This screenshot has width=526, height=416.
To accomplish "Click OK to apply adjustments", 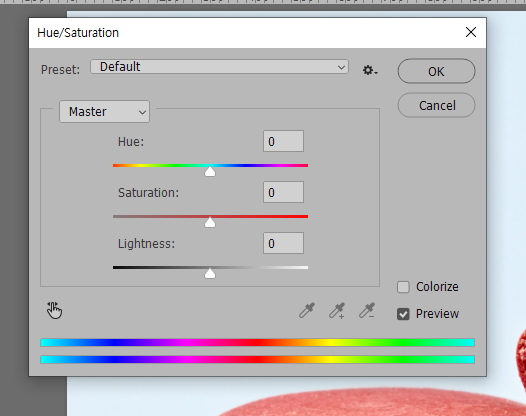I will click(x=436, y=71).
